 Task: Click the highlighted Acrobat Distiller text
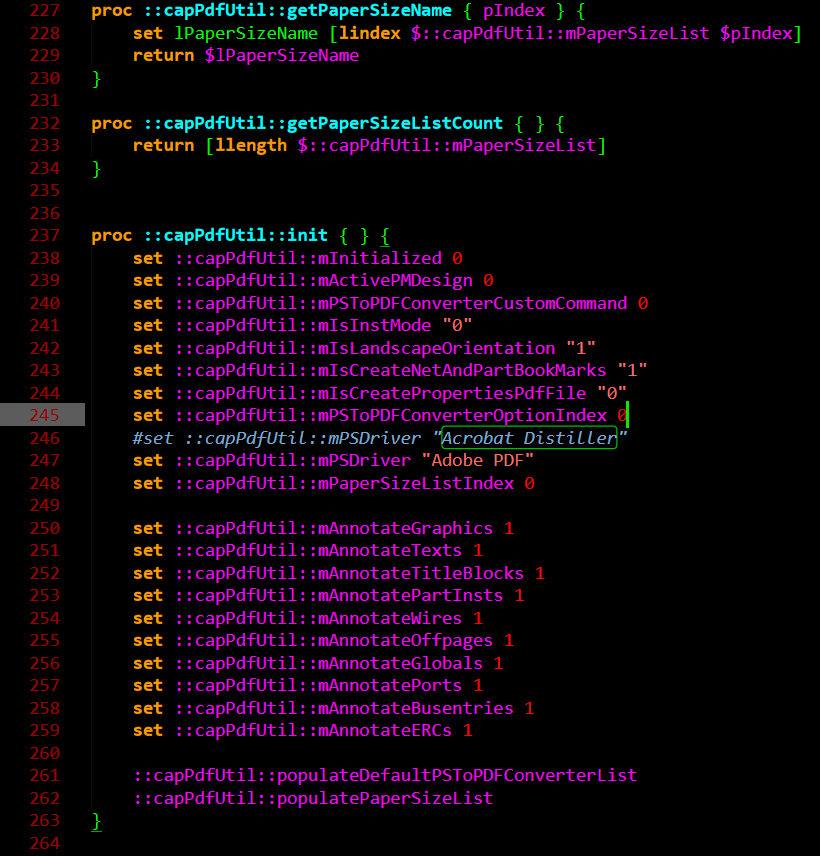tap(529, 438)
